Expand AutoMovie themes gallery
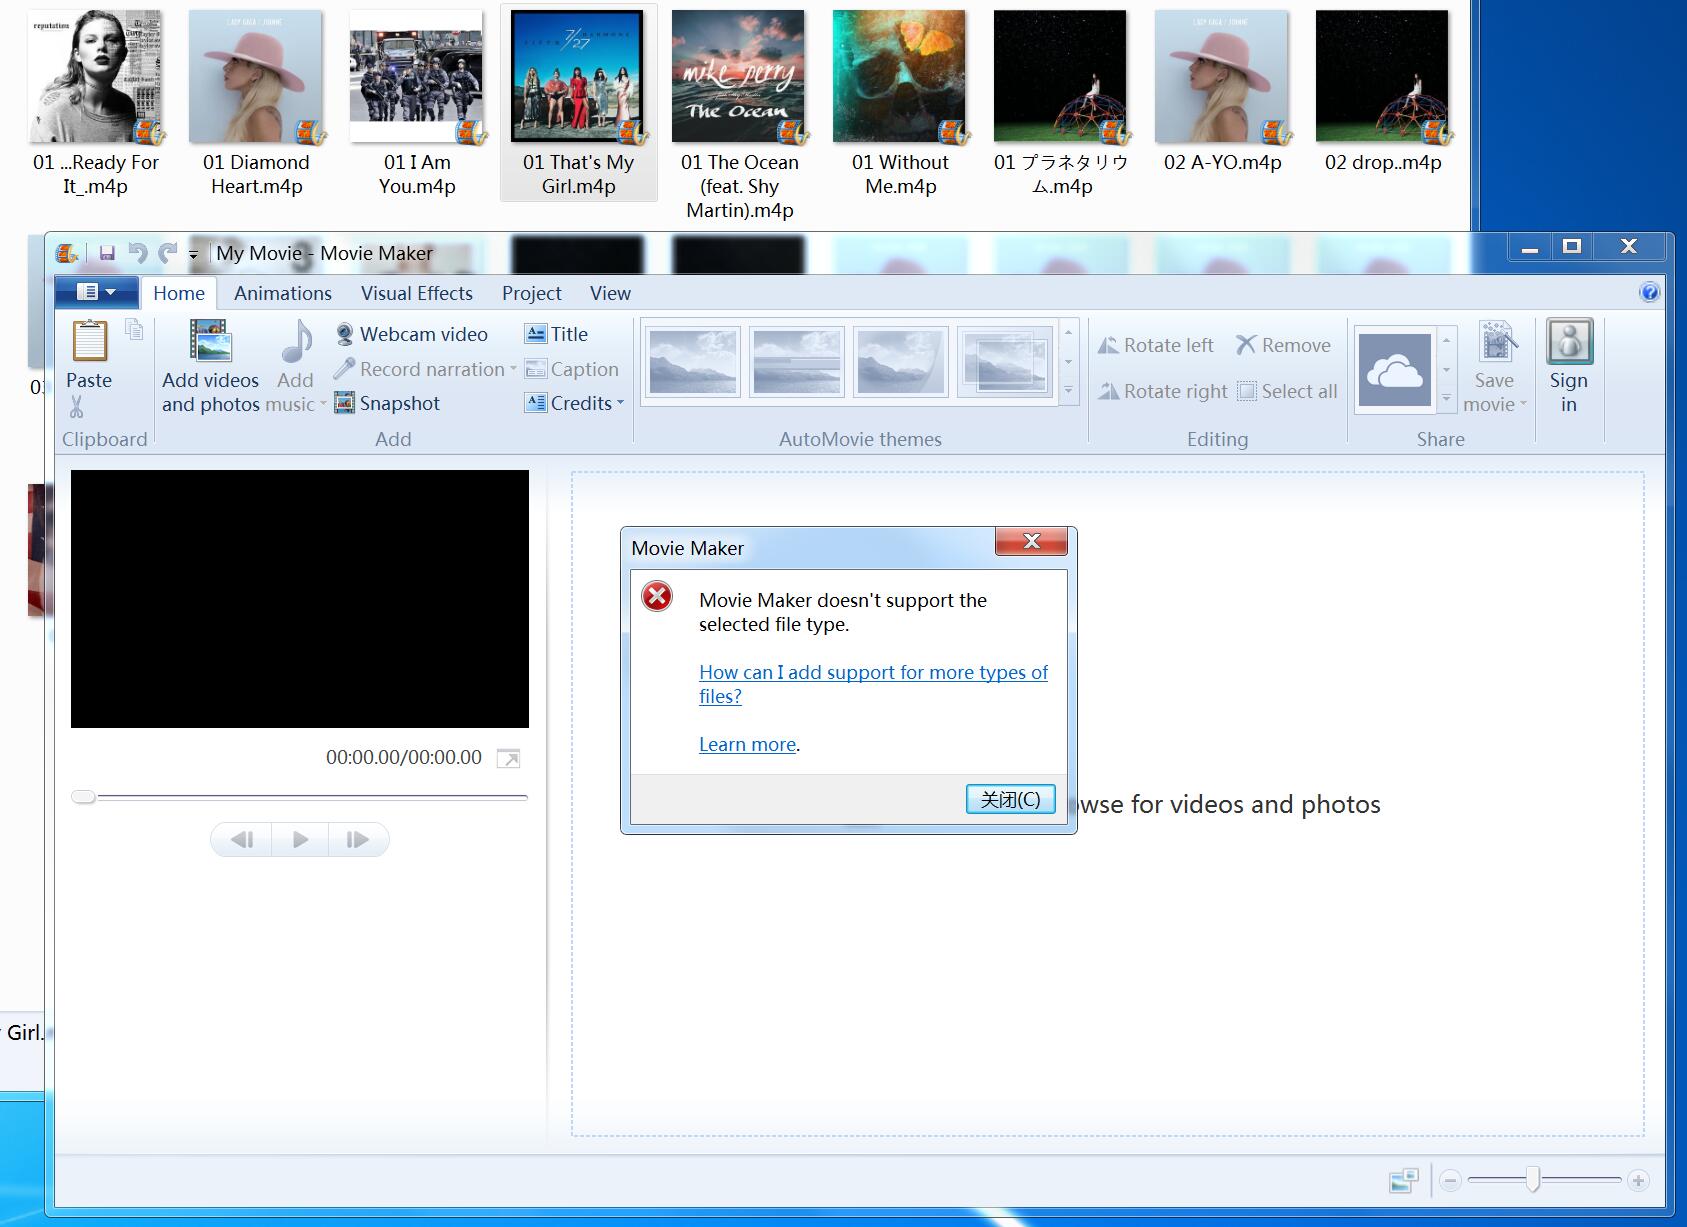This screenshot has height=1227, width=1687. pyautogui.click(x=1068, y=391)
